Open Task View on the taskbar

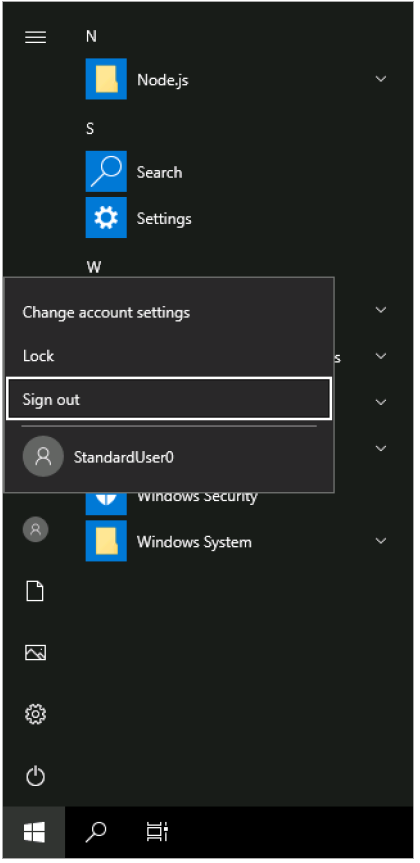157,832
